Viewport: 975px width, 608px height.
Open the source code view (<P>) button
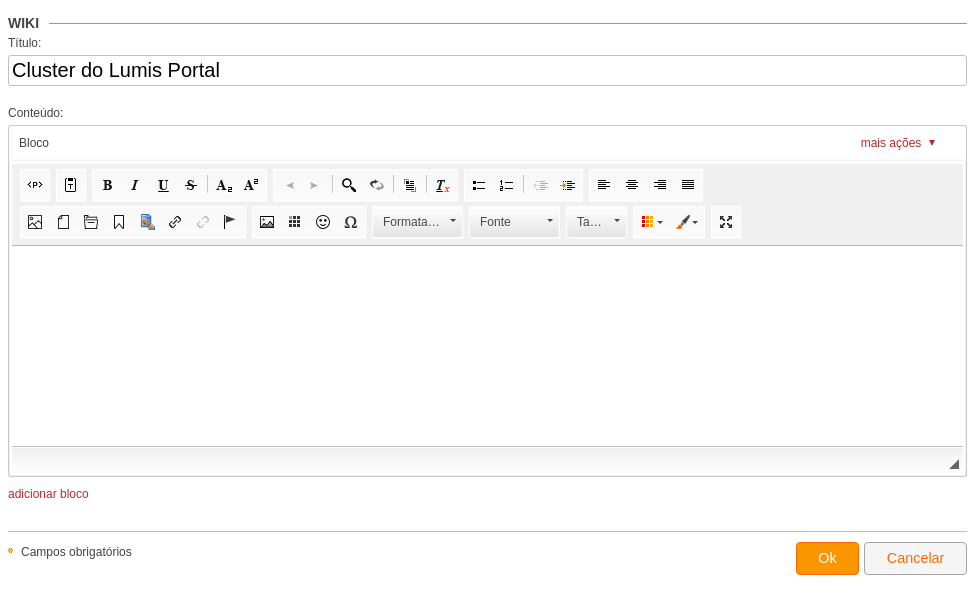[35, 185]
